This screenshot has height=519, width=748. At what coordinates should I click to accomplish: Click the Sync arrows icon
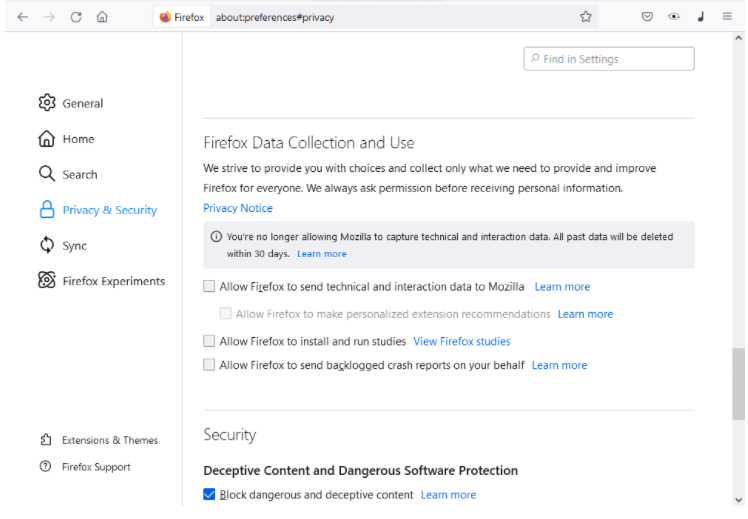(x=47, y=245)
